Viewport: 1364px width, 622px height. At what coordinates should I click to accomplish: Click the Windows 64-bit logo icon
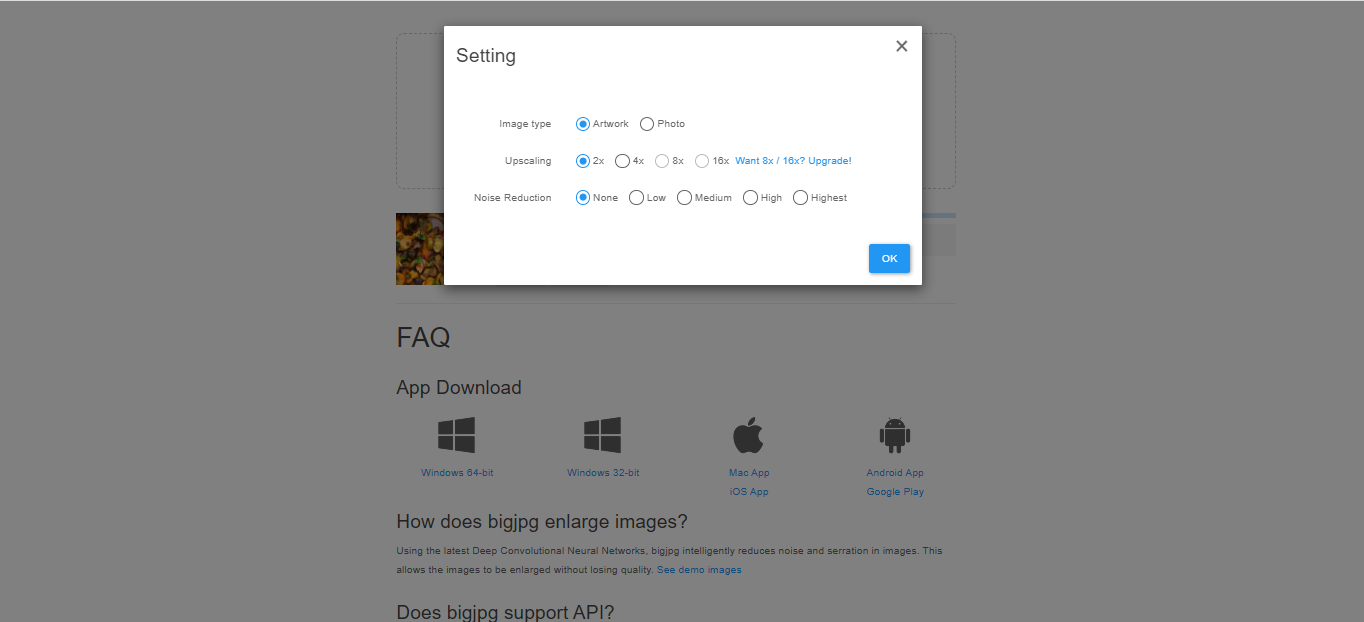pos(457,435)
